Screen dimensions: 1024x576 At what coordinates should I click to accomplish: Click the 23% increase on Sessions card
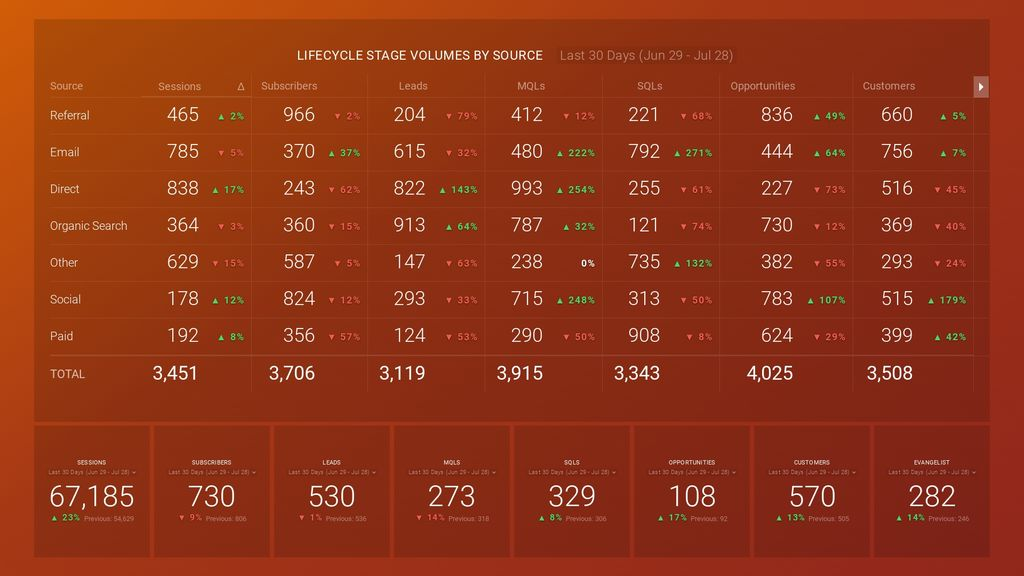coord(65,518)
